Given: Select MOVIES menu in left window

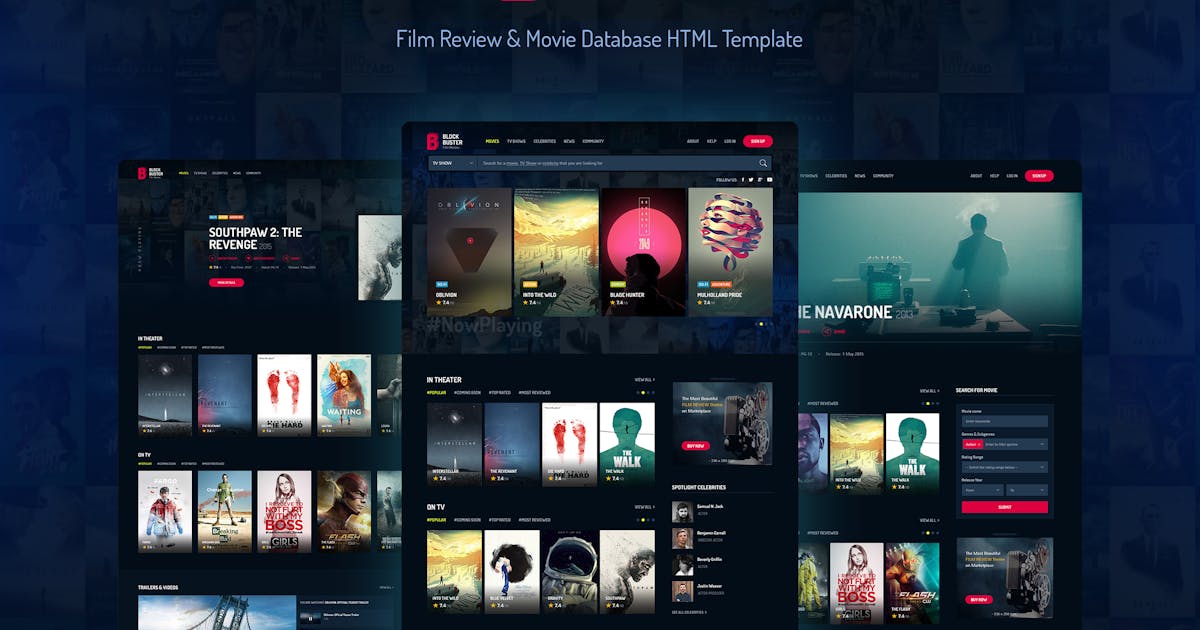Looking at the screenshot, I should click(184, 173).
